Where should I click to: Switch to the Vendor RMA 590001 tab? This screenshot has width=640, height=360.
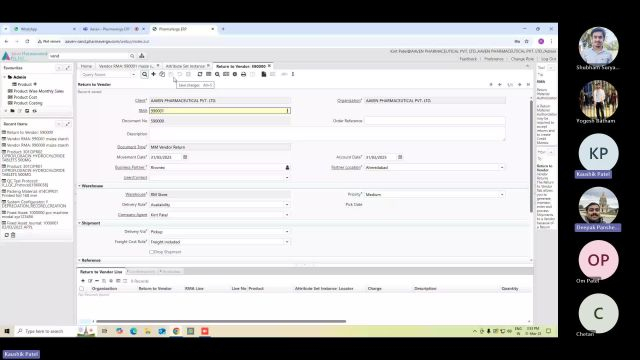(x=127, y=66)
